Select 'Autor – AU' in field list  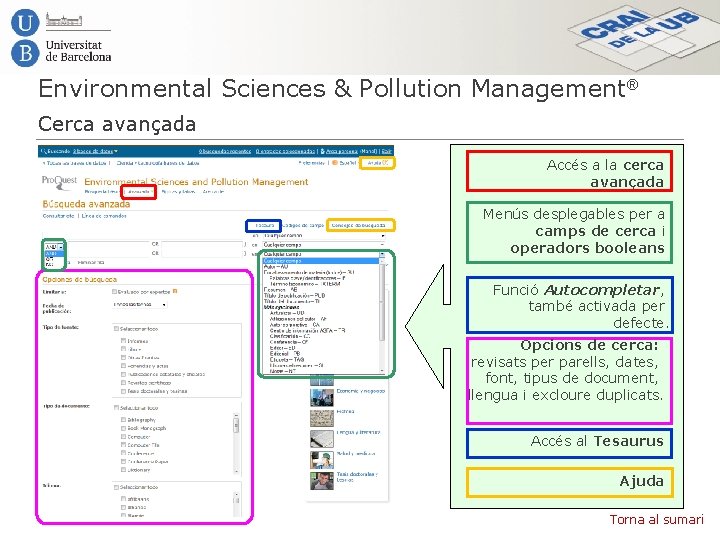[276, 266]
